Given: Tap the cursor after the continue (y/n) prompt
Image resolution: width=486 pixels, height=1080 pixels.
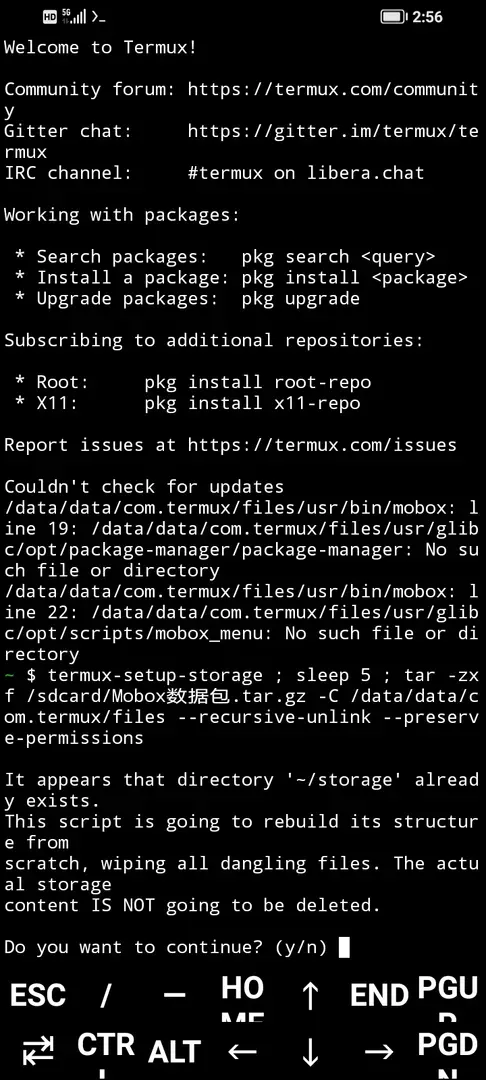Looking at the screenshot, I should pos(345,948).
